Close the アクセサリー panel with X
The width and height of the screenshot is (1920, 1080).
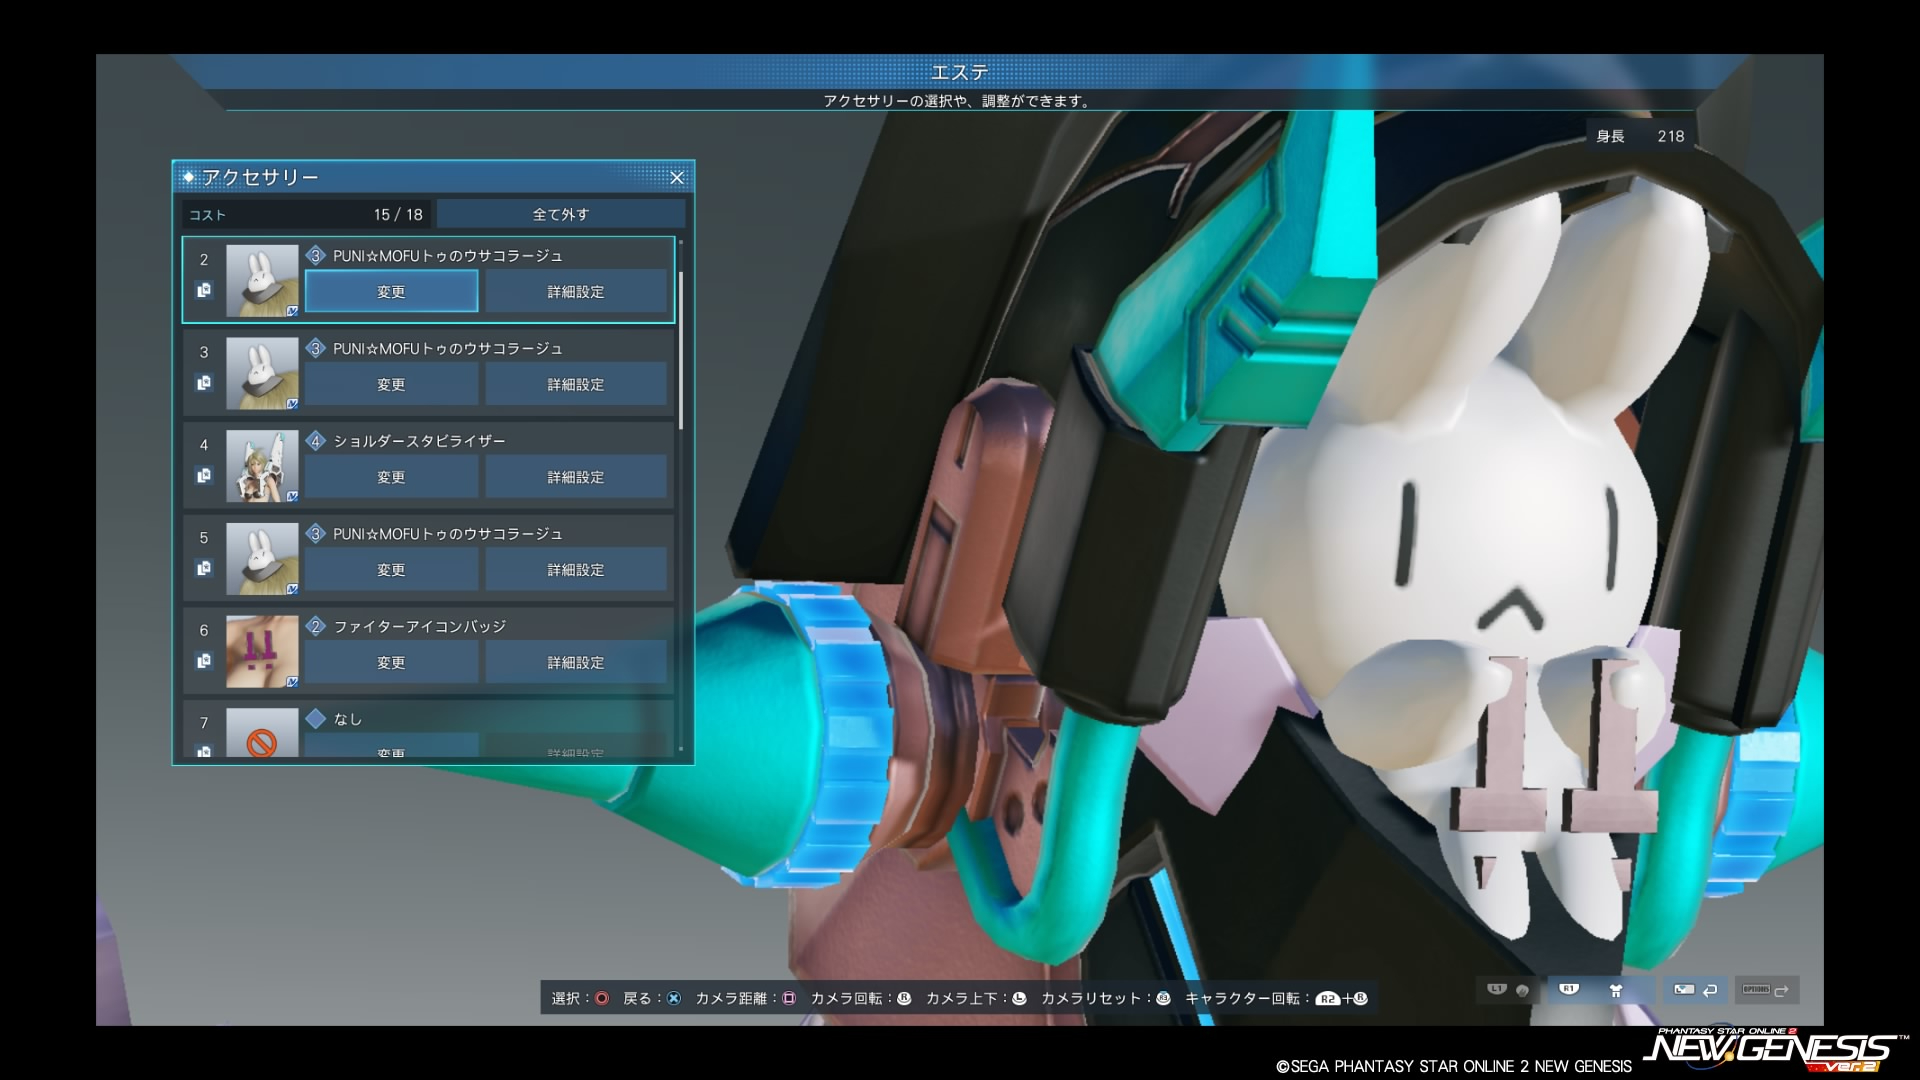point(677,178)
